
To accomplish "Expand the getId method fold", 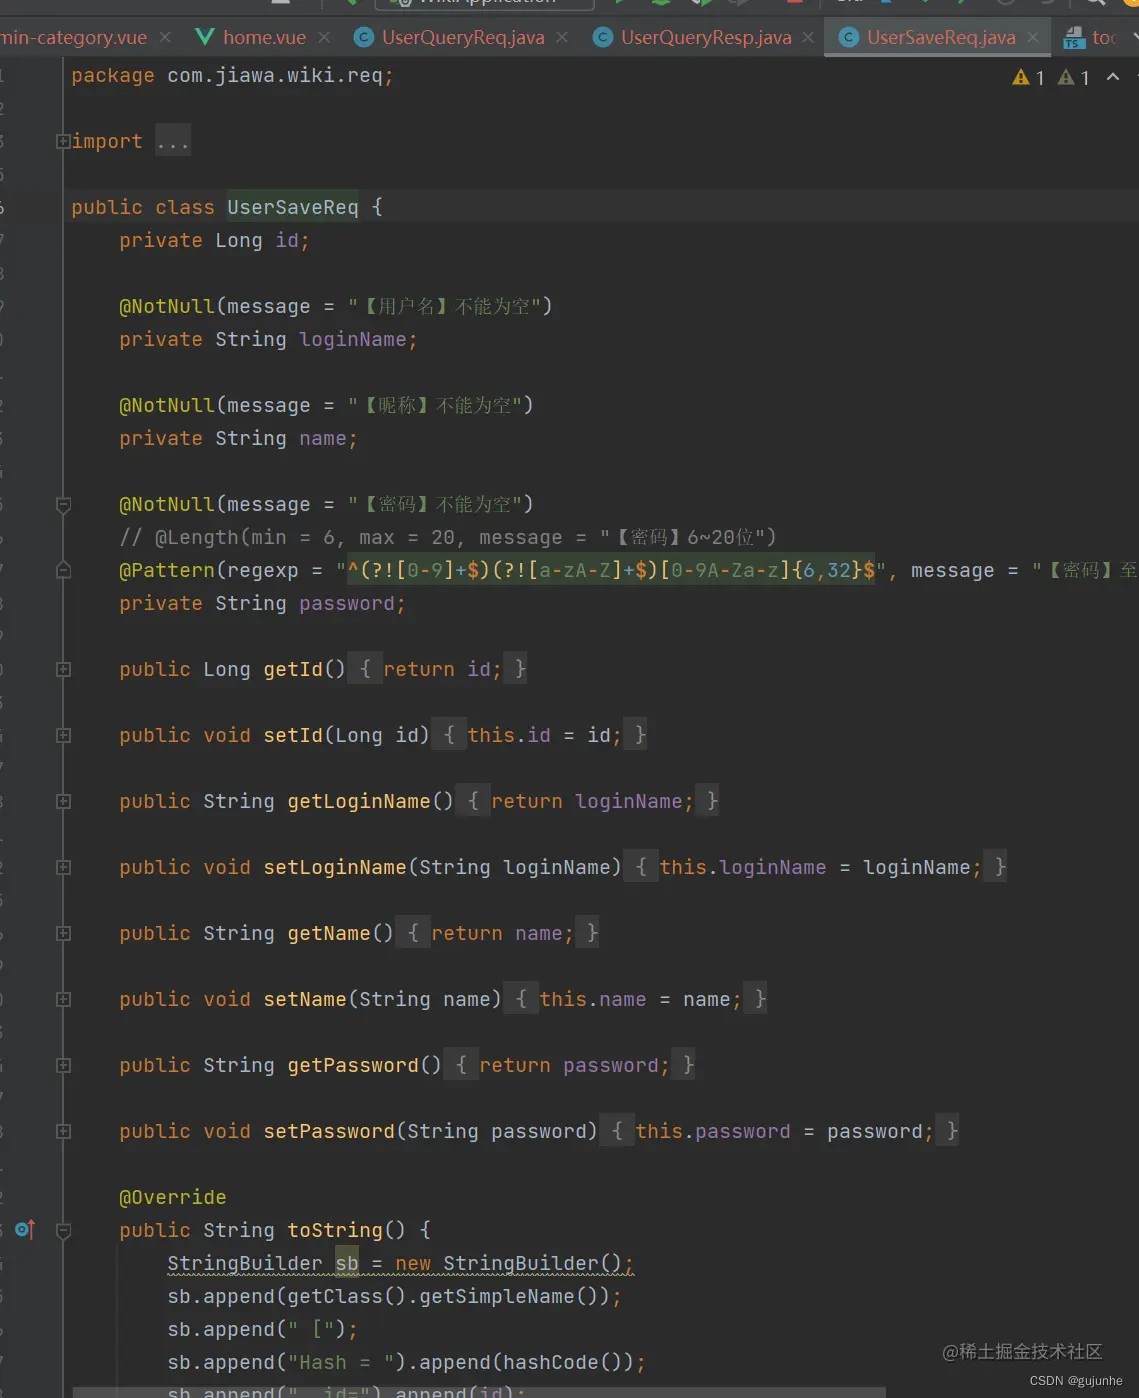I will pyautogui.click(x=63, y=669).
